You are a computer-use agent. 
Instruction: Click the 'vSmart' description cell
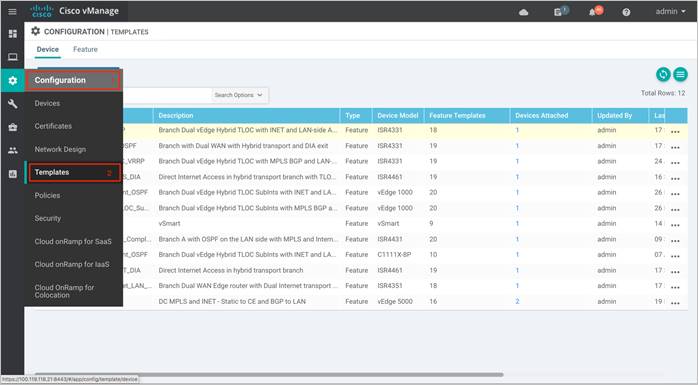coord(169,223)
